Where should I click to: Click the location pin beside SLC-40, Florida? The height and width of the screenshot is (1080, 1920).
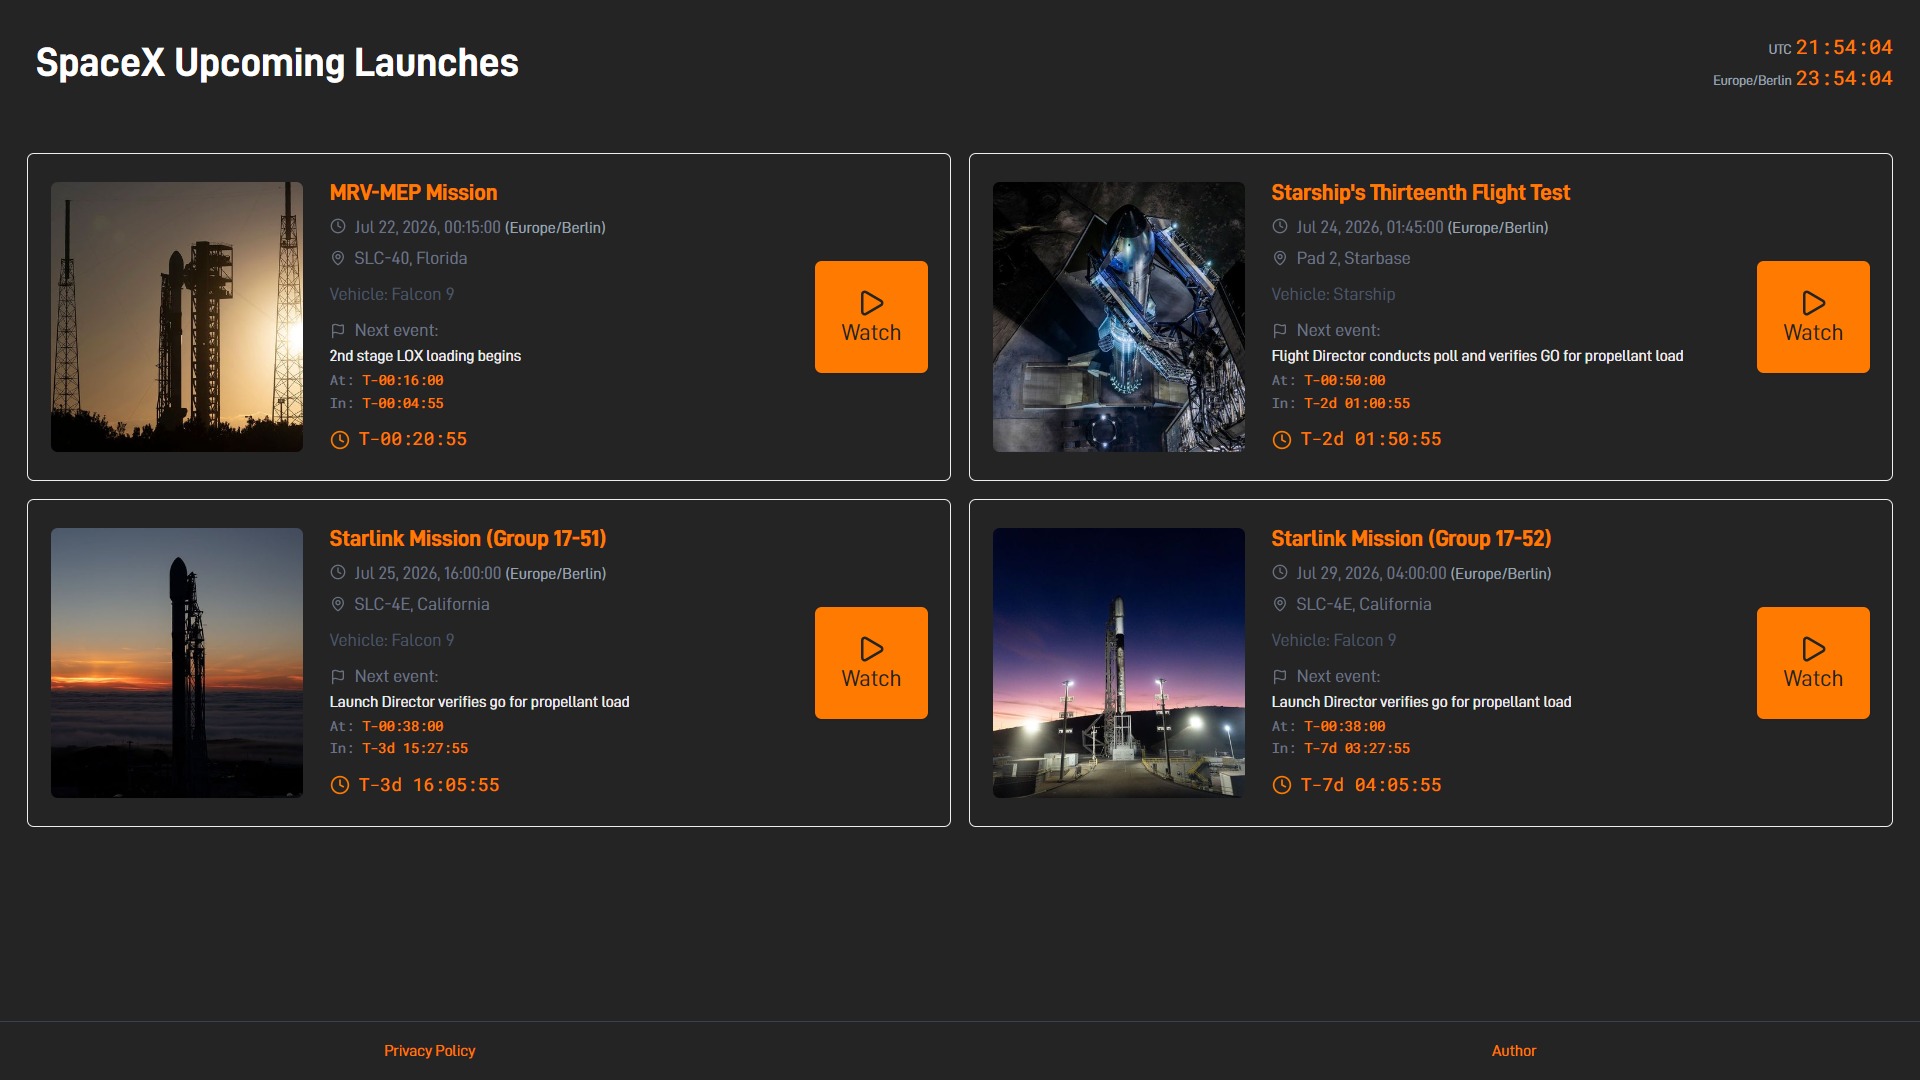click(338, 258)
